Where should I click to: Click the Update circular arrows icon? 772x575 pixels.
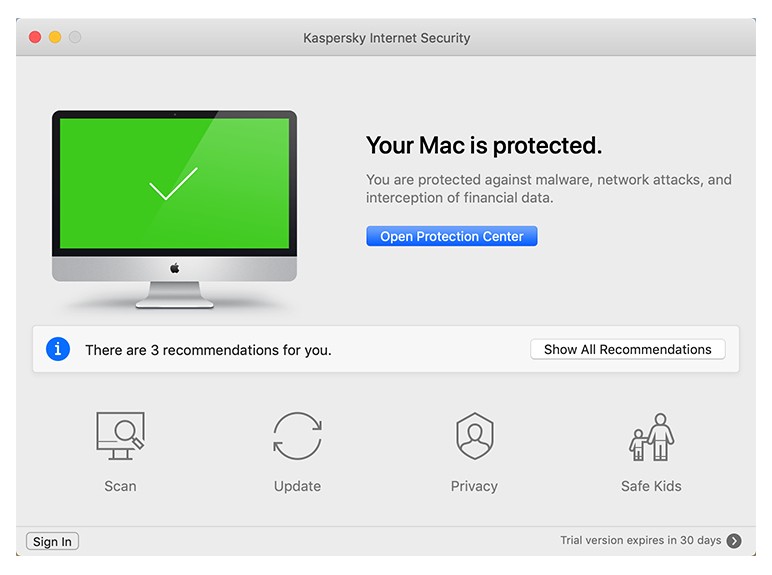click(297, 436)
